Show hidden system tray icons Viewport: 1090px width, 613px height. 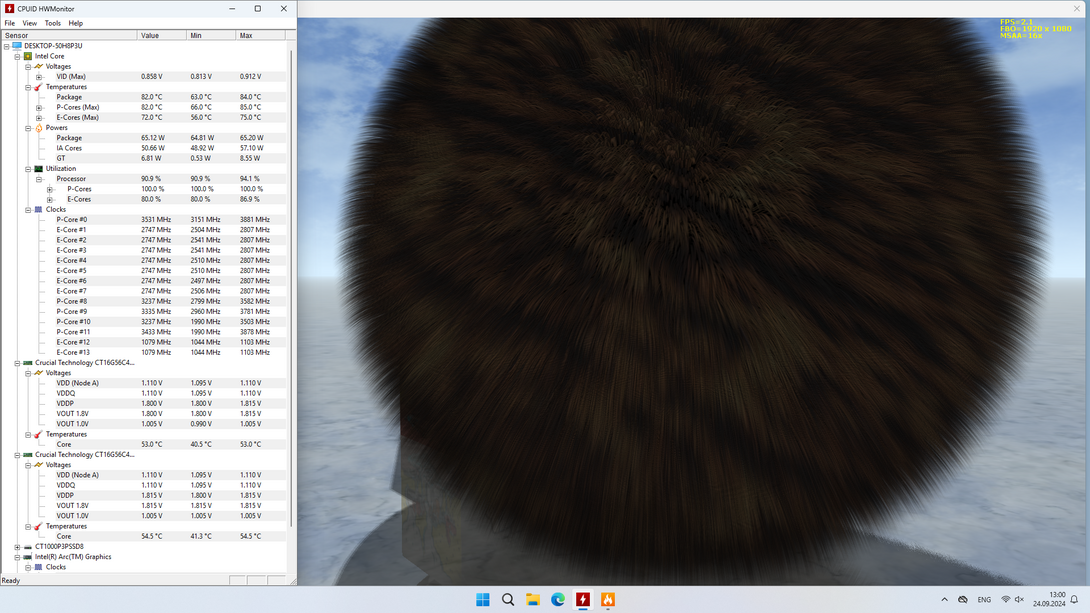(944, 600)
